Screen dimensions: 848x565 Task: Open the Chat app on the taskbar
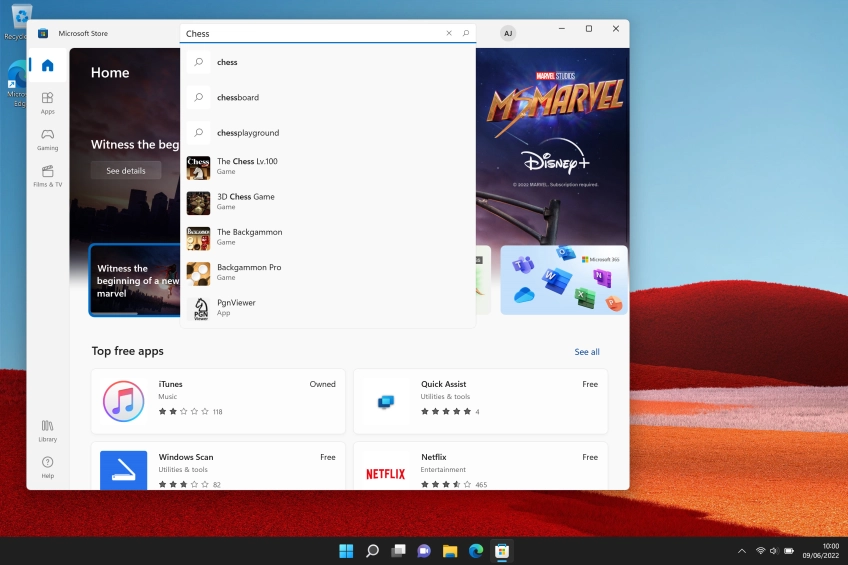tap(424, 551)
